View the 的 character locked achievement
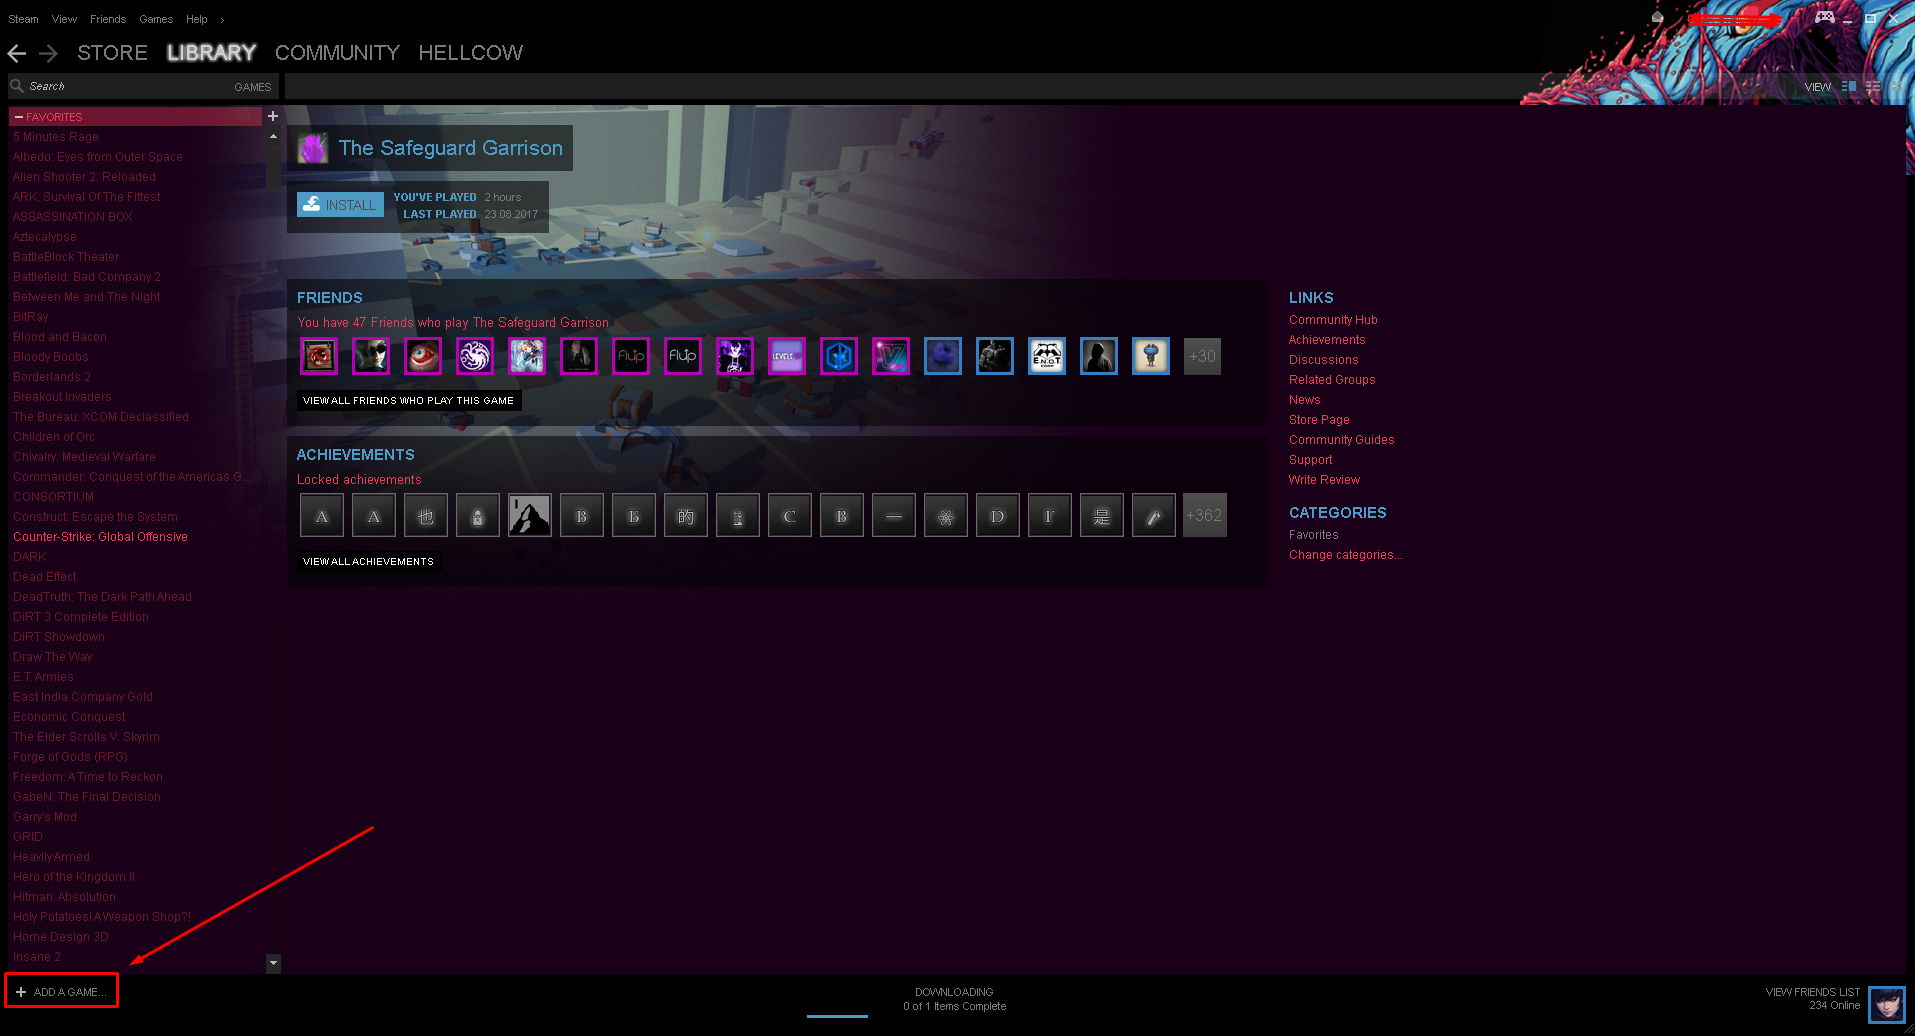The height and width of the screenshot is (1036, 1915). pos(686,516)
